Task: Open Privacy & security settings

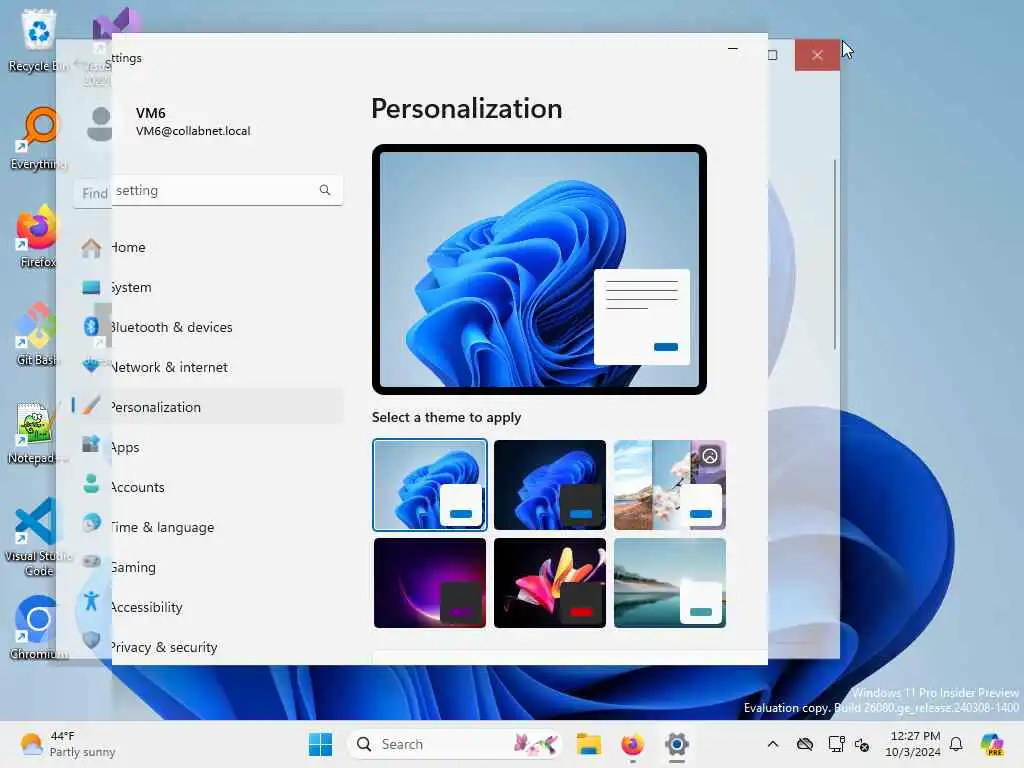Action: [x=208, y=647]
